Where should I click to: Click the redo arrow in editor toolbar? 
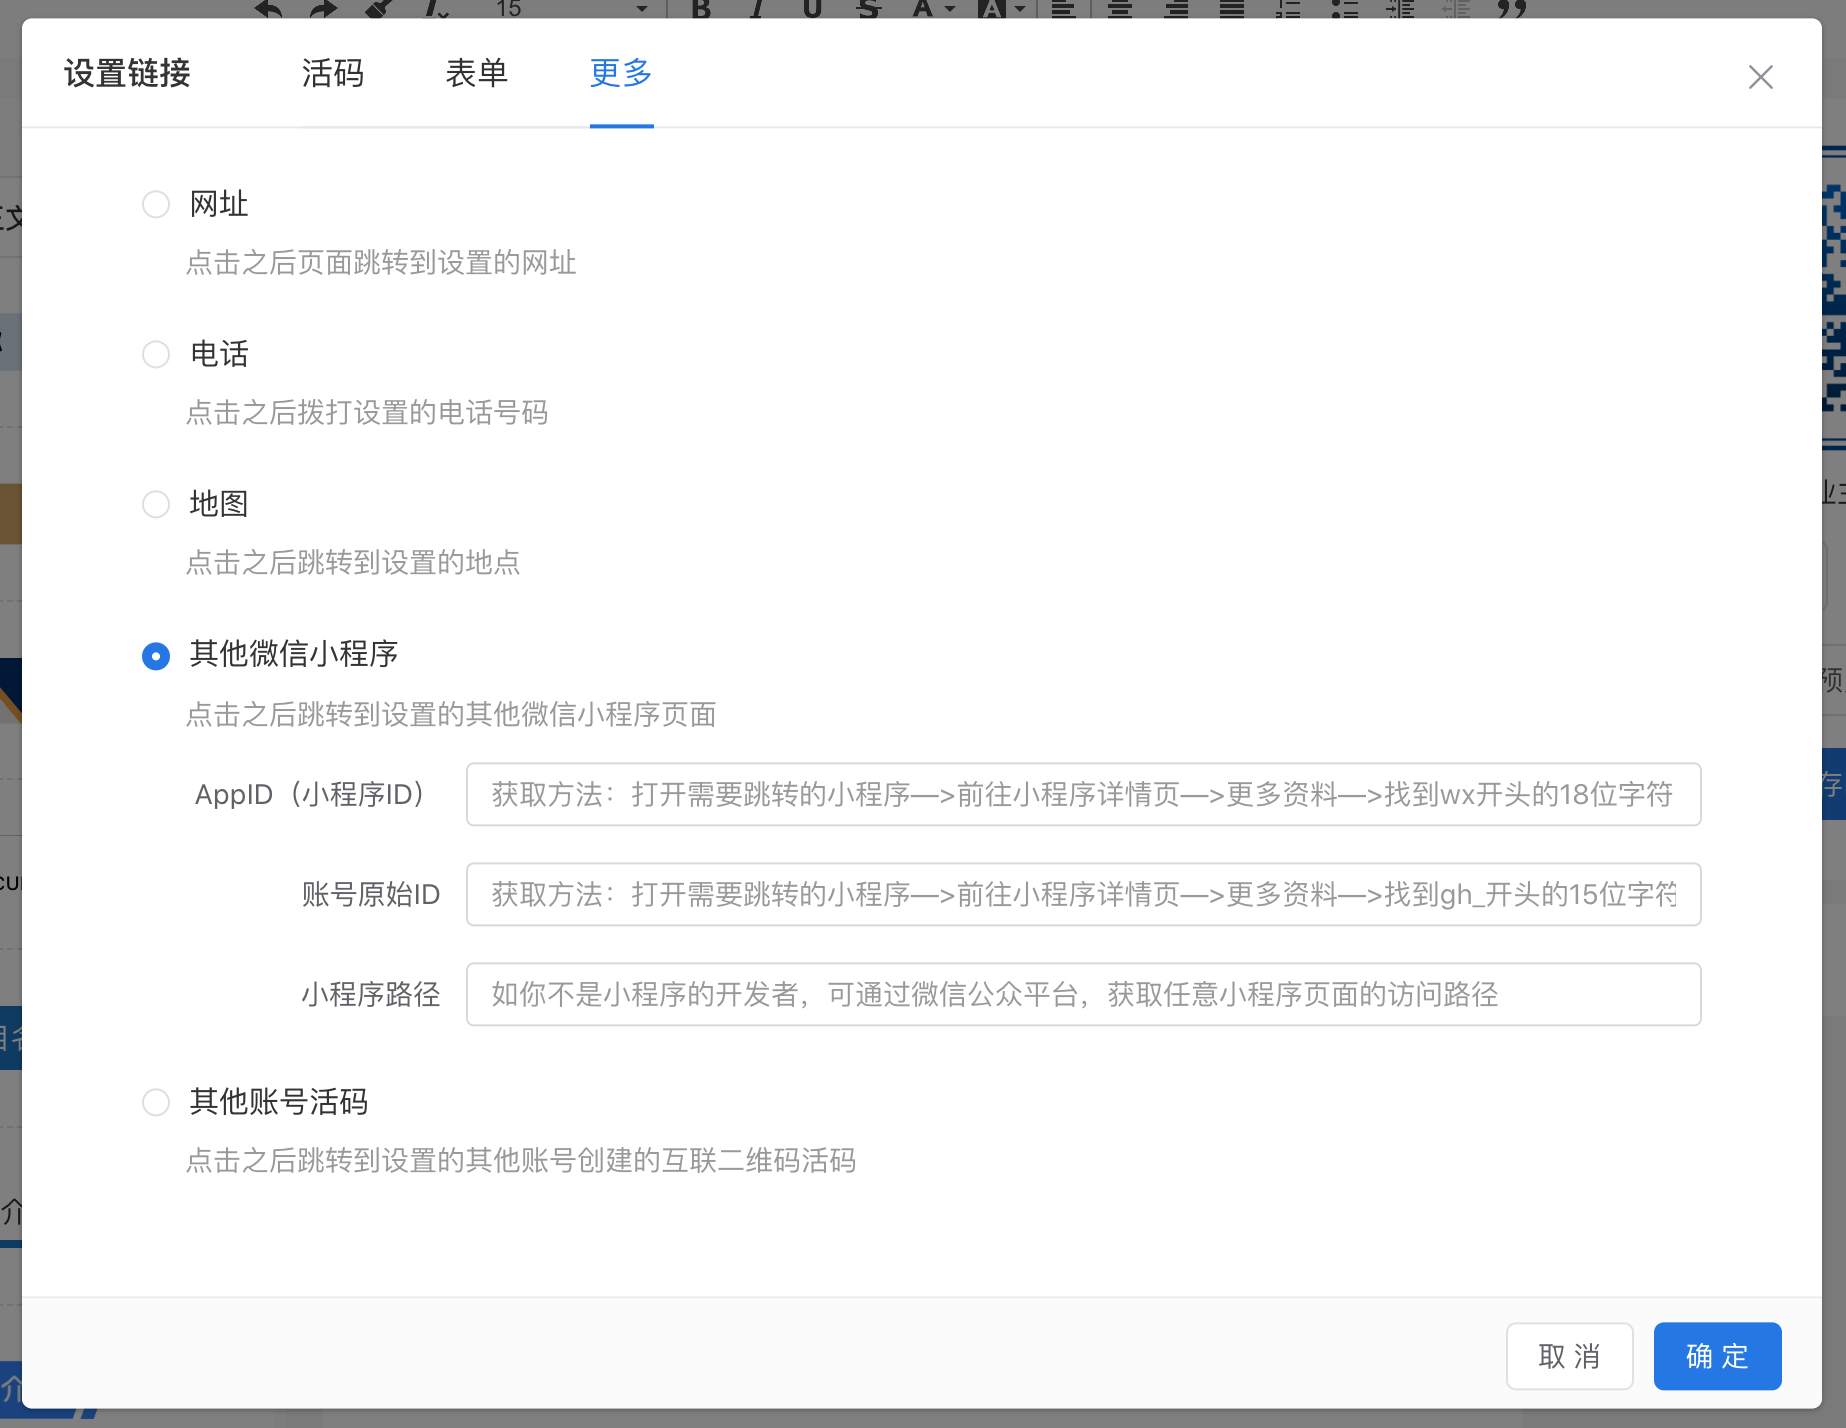323,9
